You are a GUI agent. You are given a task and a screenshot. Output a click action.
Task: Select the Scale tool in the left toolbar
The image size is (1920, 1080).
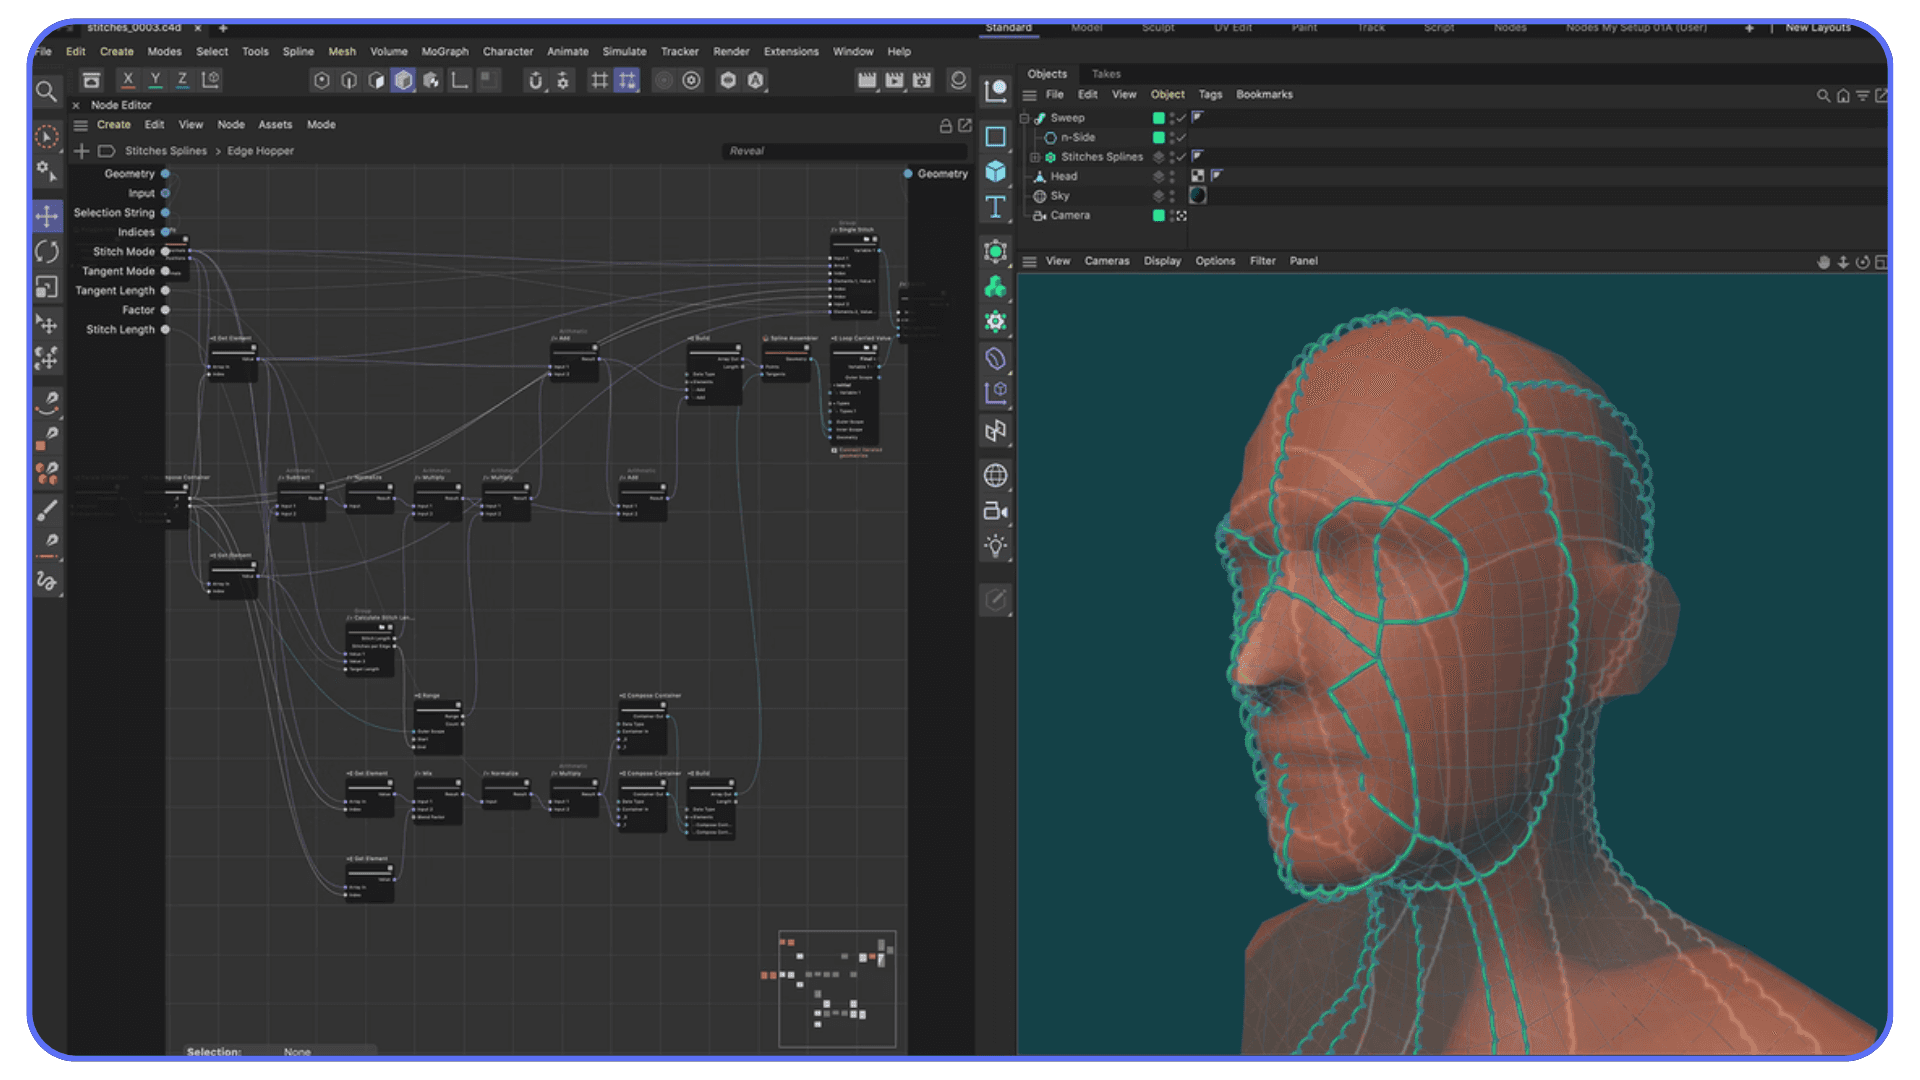pos(47,288)
